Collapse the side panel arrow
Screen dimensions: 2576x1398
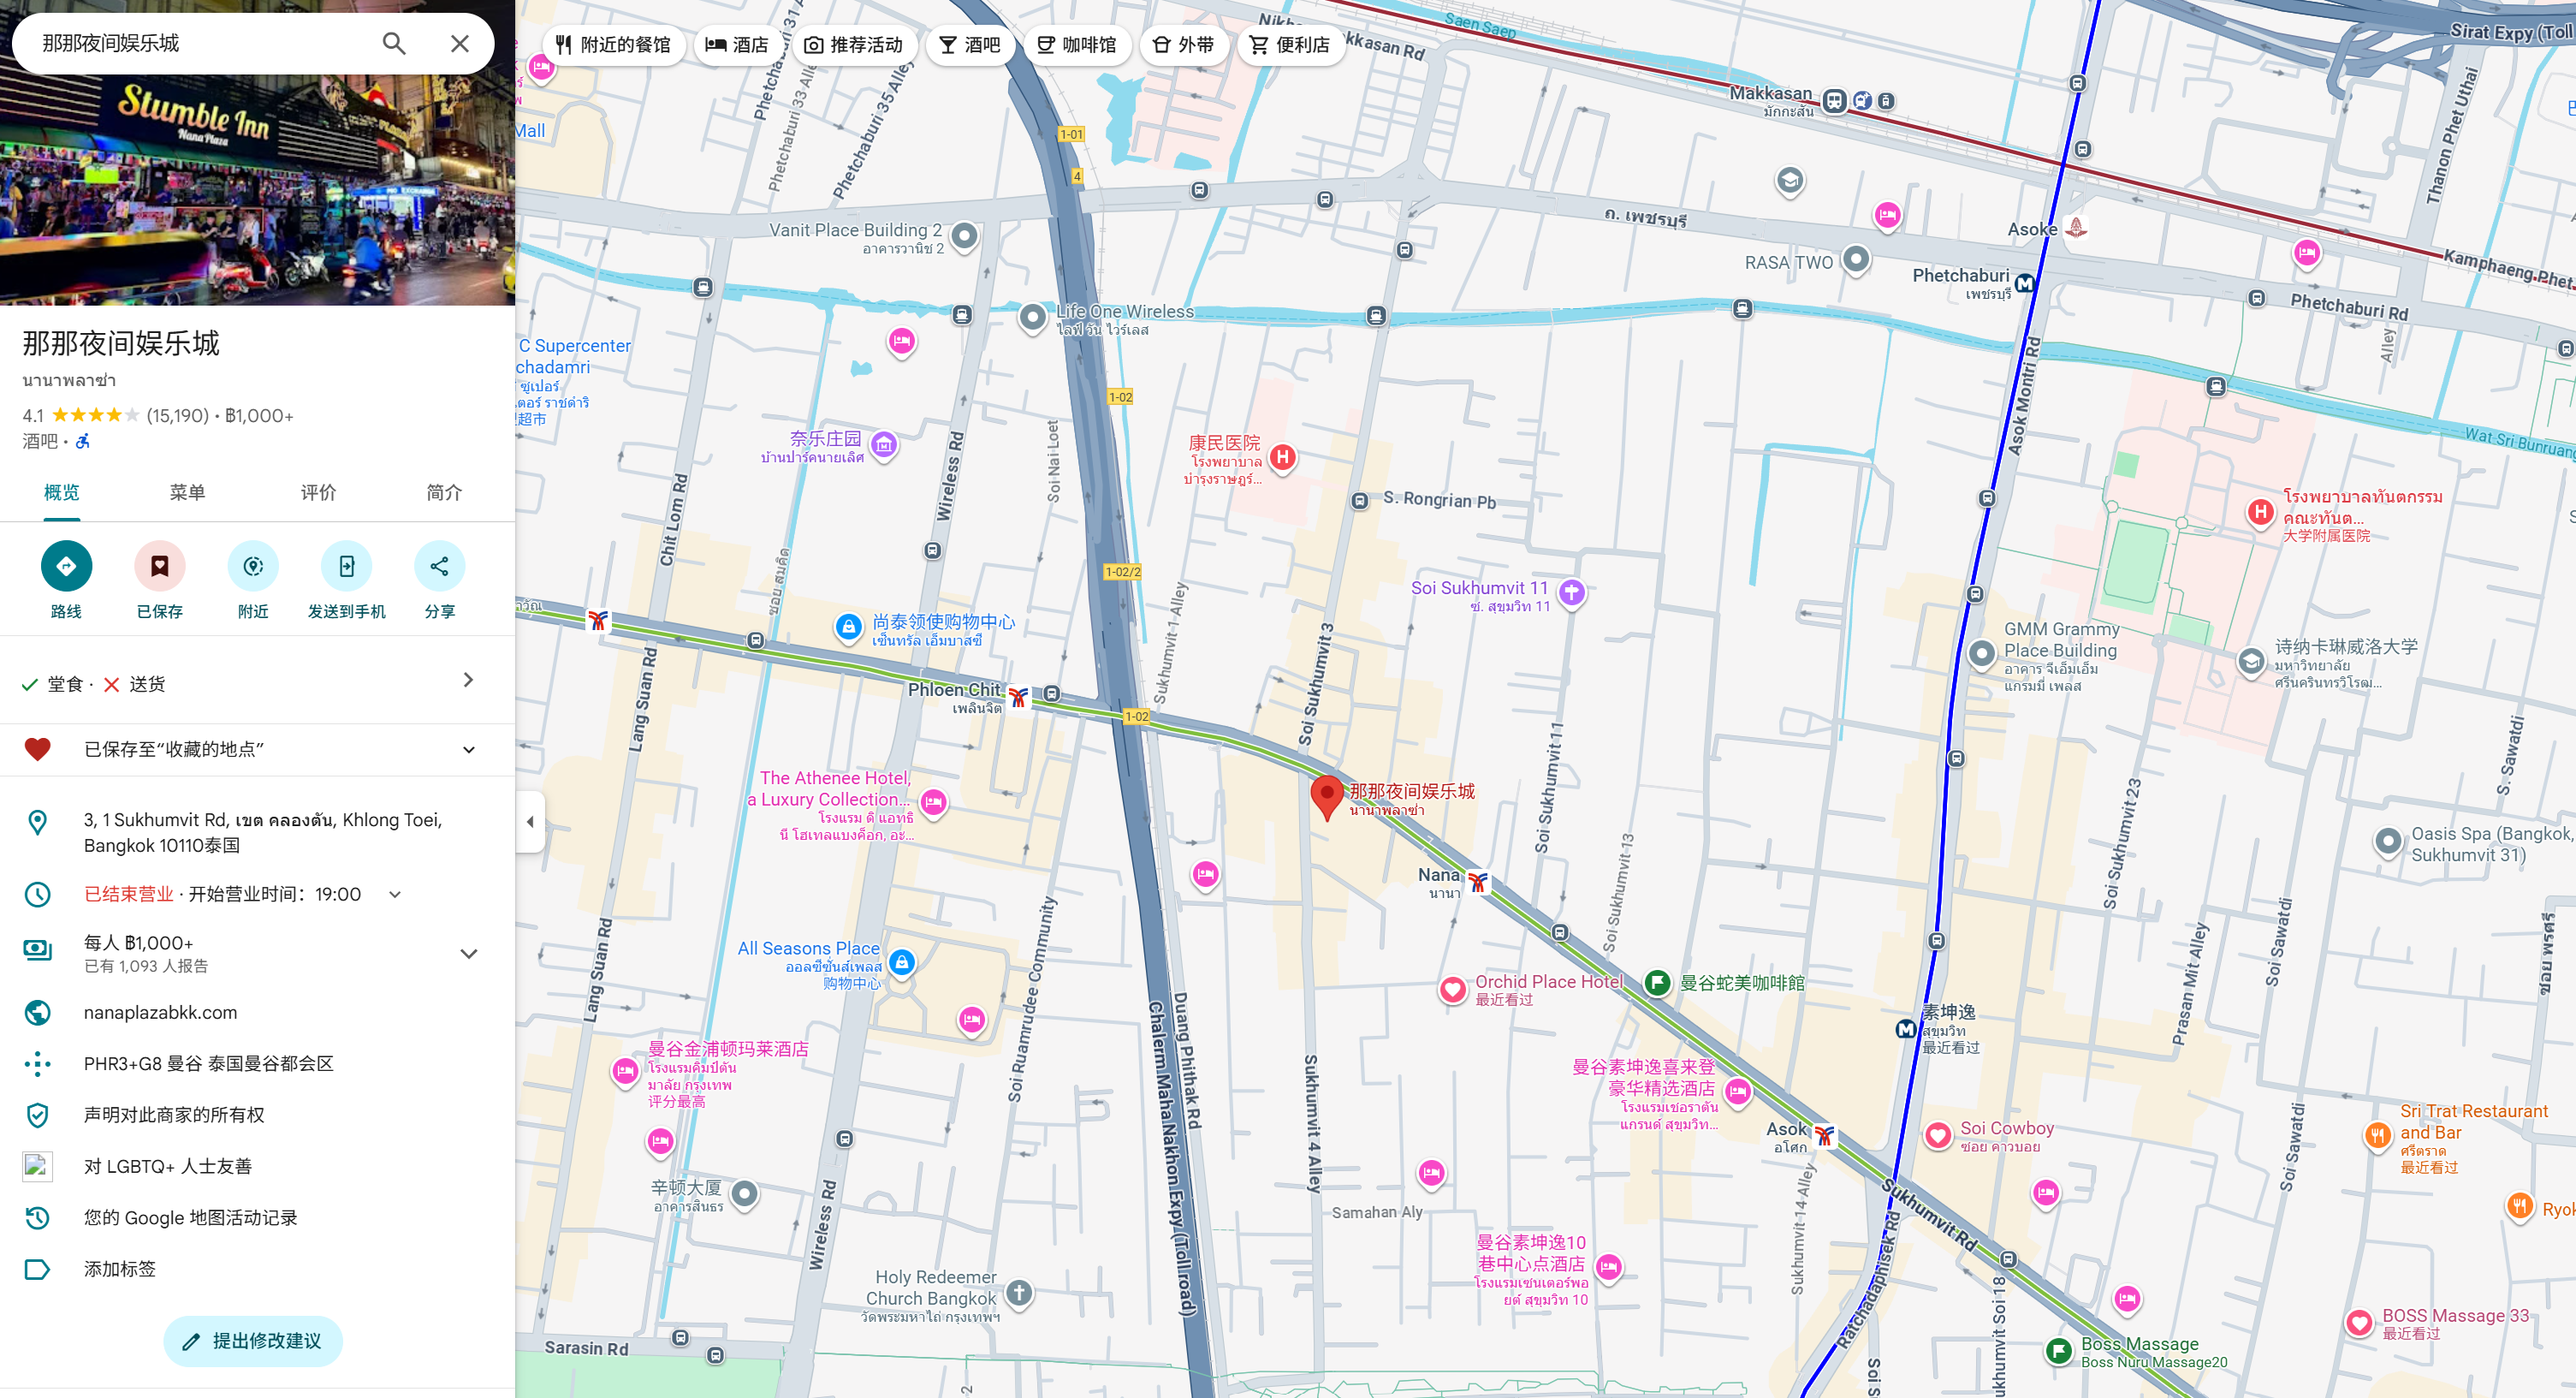(530, 821)
